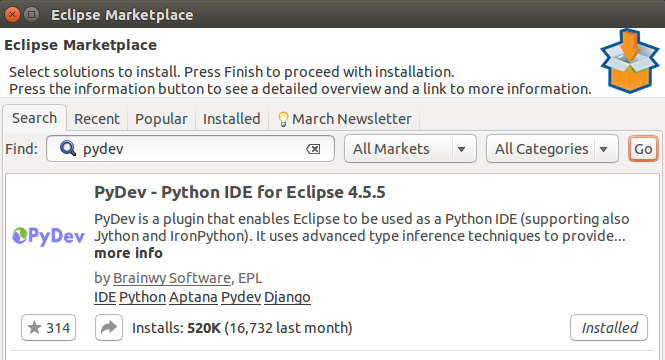Screen dimensions: 665x360
Task: Click the PyDev - Python IDE title
Action: point(240,192)
